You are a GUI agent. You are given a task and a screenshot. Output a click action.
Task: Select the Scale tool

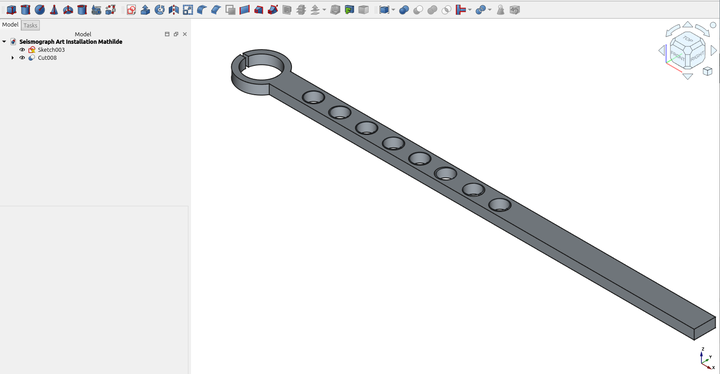tap(188, 10)
